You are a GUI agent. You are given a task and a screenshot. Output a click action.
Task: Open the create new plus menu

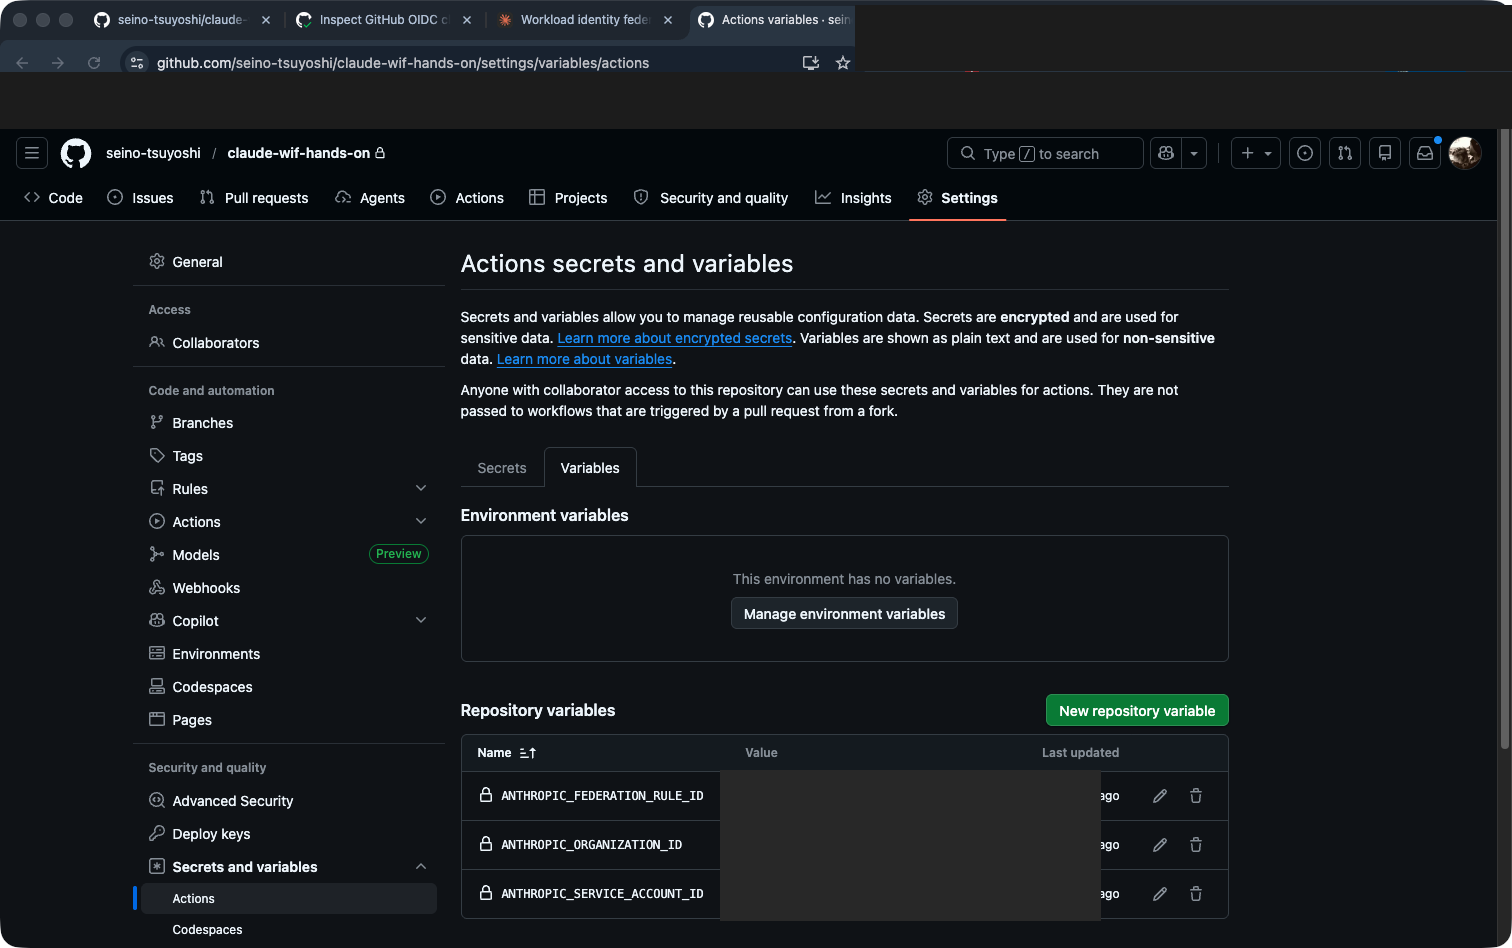(1256, 153)
